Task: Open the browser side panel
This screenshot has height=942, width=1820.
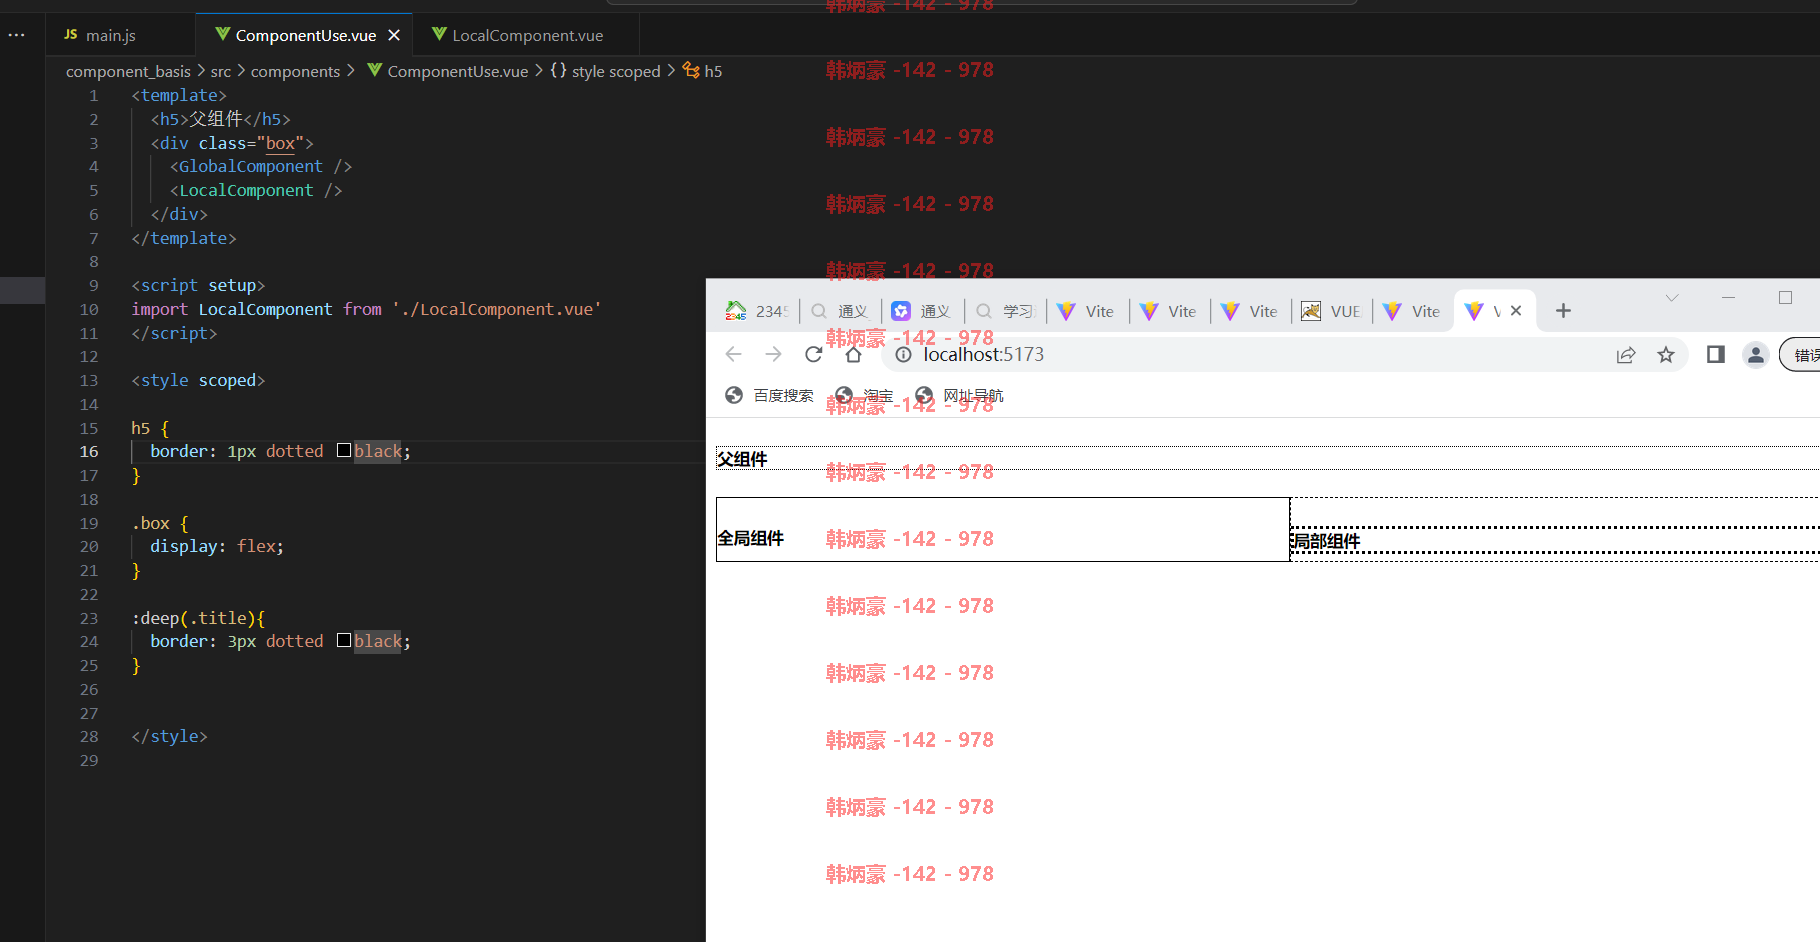Action: point(1716,354)
